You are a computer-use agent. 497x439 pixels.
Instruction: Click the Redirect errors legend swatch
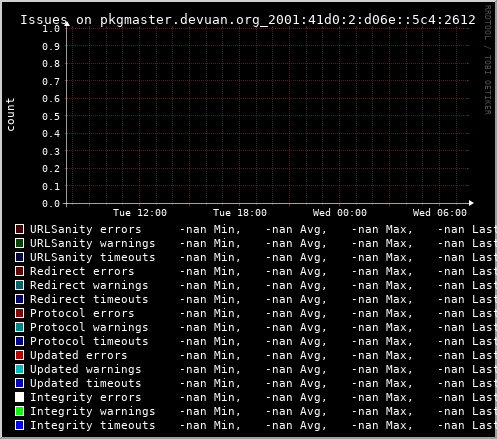19,271
